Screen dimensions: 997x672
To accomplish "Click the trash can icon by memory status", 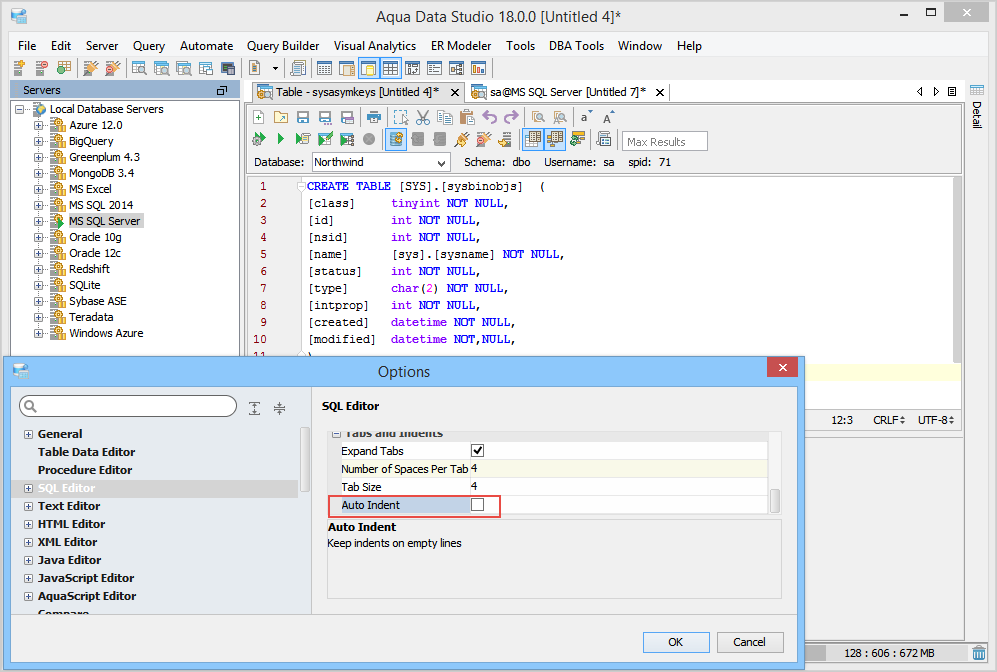I will (x=979, y=652).
